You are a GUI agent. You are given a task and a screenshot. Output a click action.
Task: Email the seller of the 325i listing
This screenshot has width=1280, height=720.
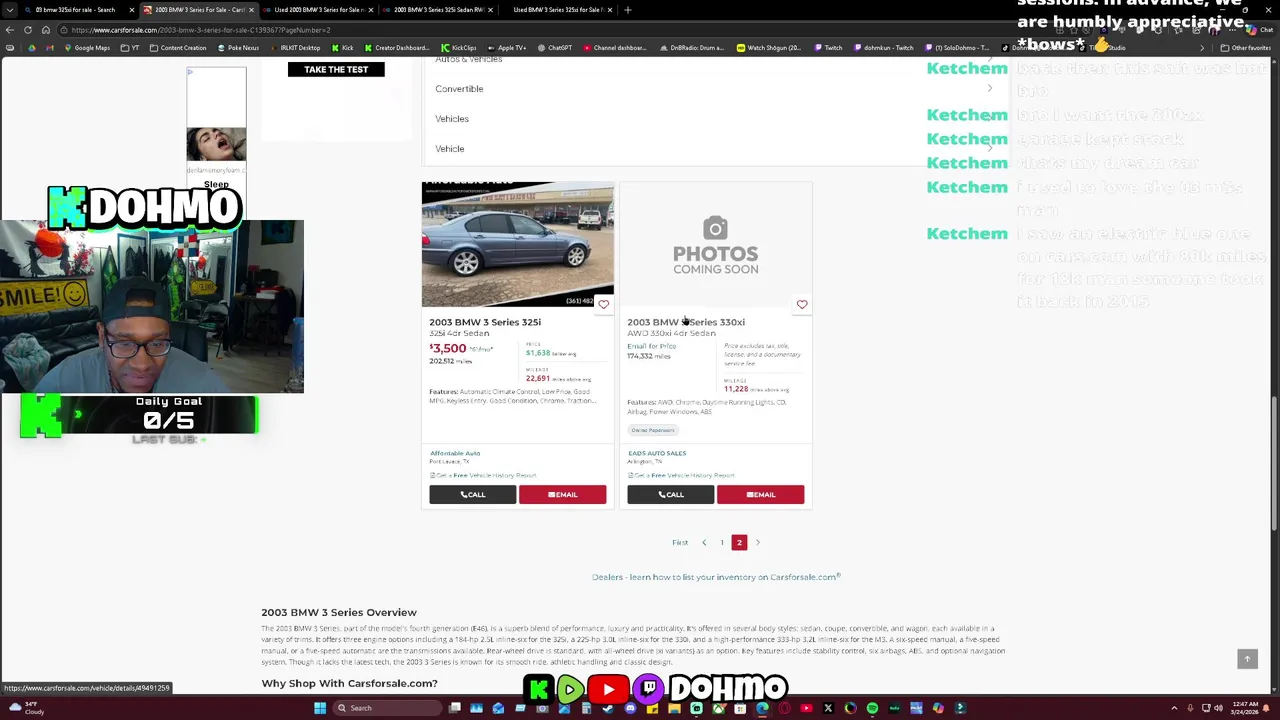562,494
